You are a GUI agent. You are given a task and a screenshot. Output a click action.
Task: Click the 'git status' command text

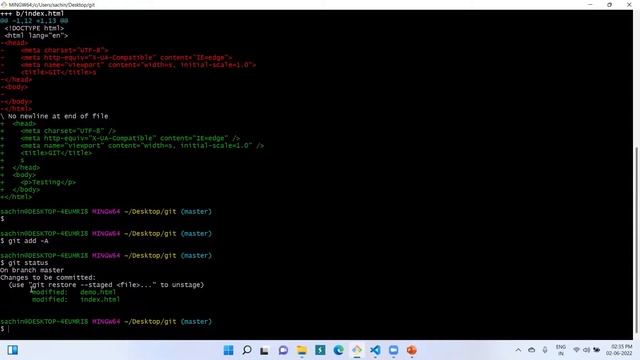click(28, 263)
